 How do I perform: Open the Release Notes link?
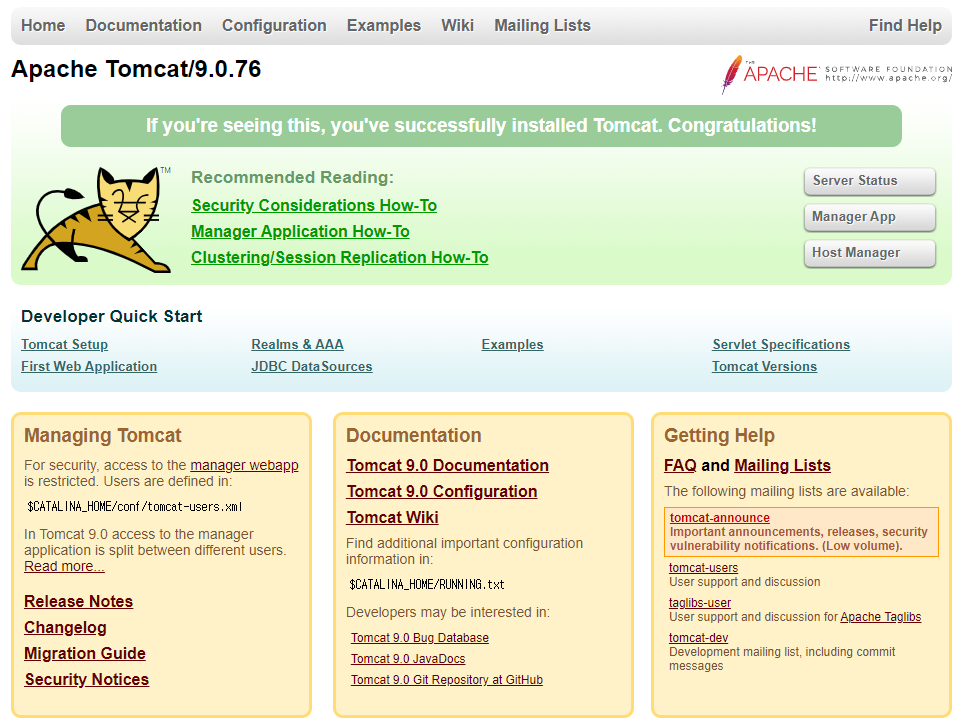[78, 601]
